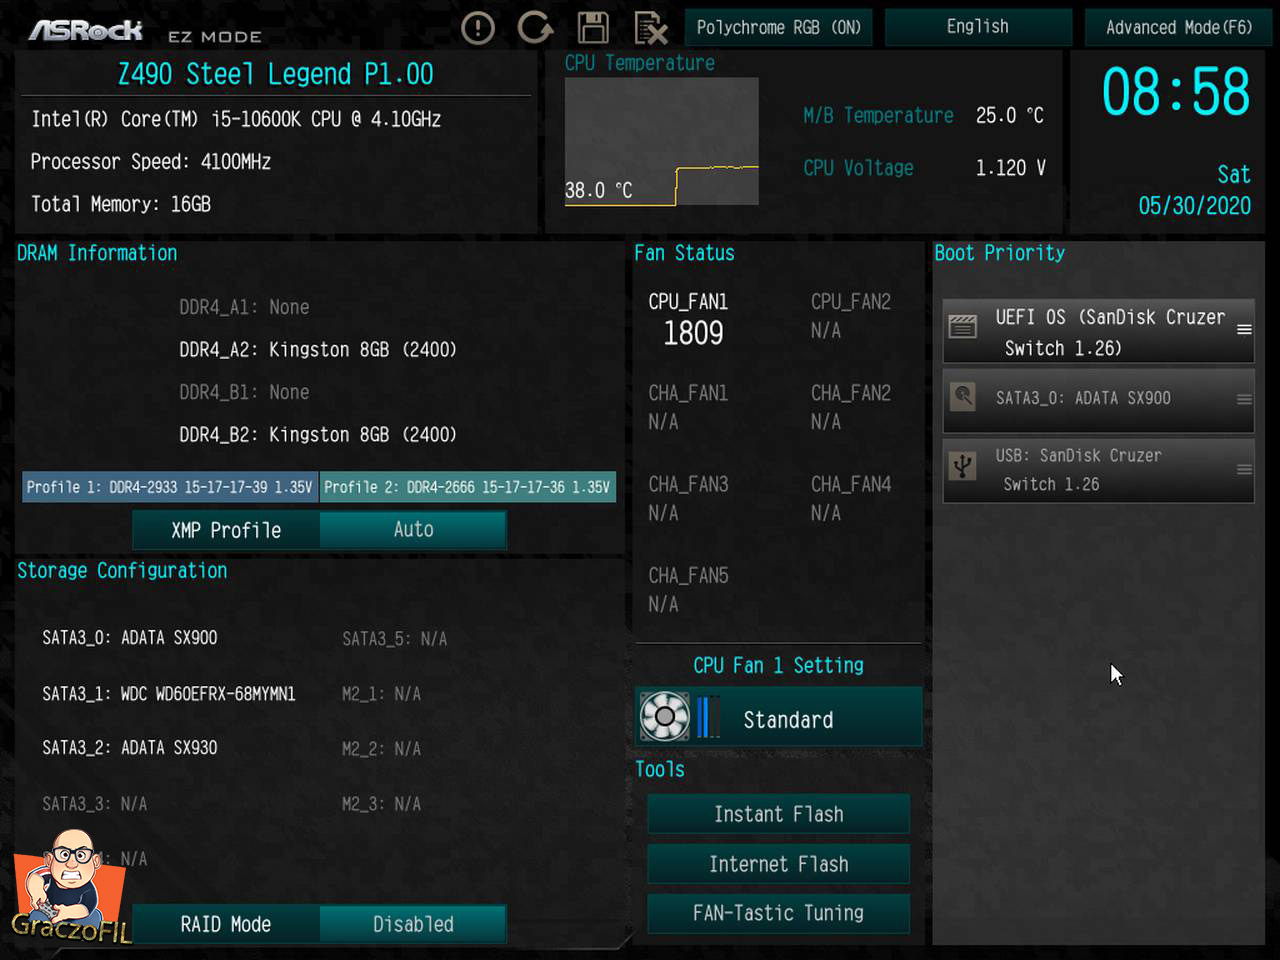Image resolution: width=1280 pixels, height=960 pixels.
Task: Click the SATA3_0 ADATA SX900 boot disk icon
Action: pyautogui.click(x=963, y=397)
